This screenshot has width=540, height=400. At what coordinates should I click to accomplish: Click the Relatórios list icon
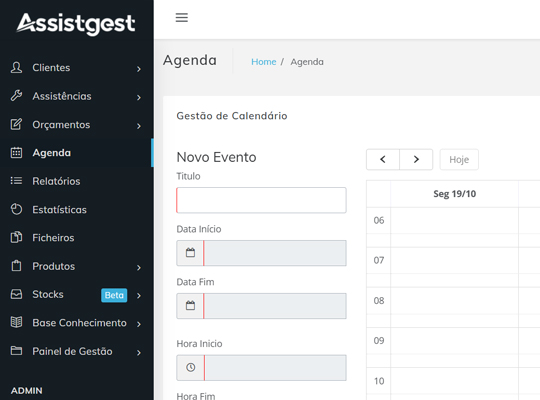(x=16, y=181)
